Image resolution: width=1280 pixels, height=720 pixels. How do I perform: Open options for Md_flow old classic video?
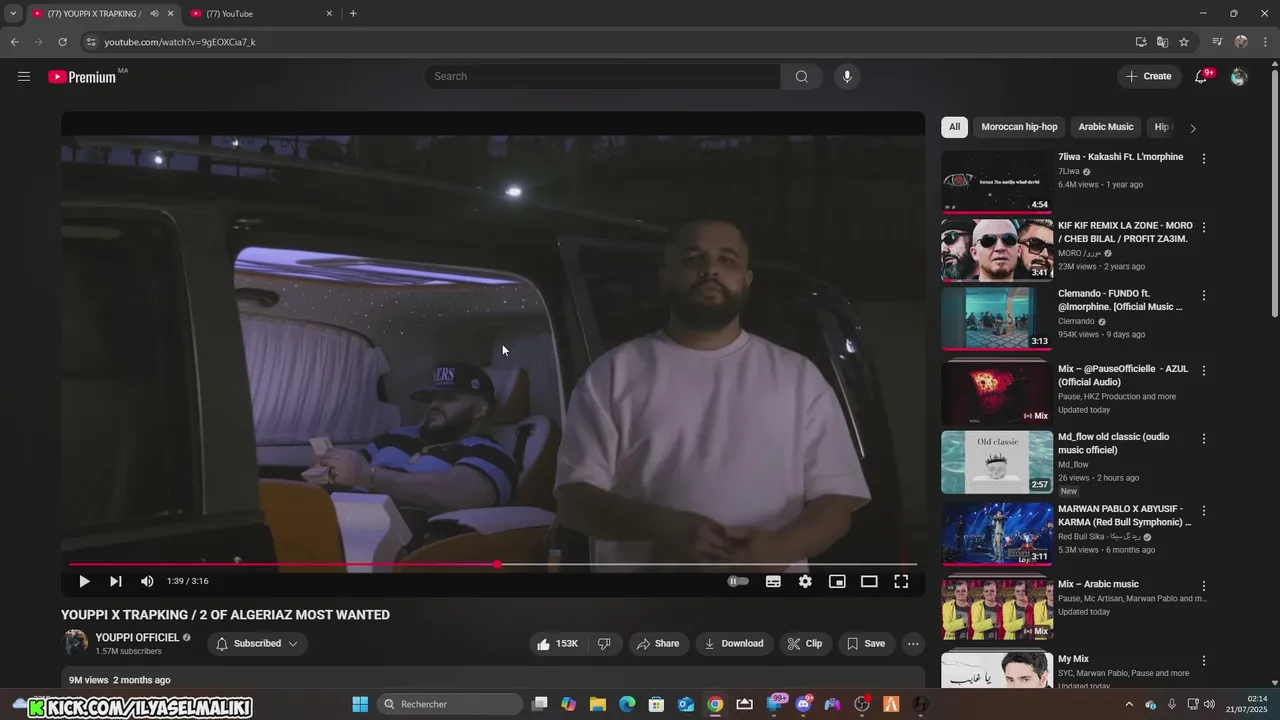[x=1204, y=438]
